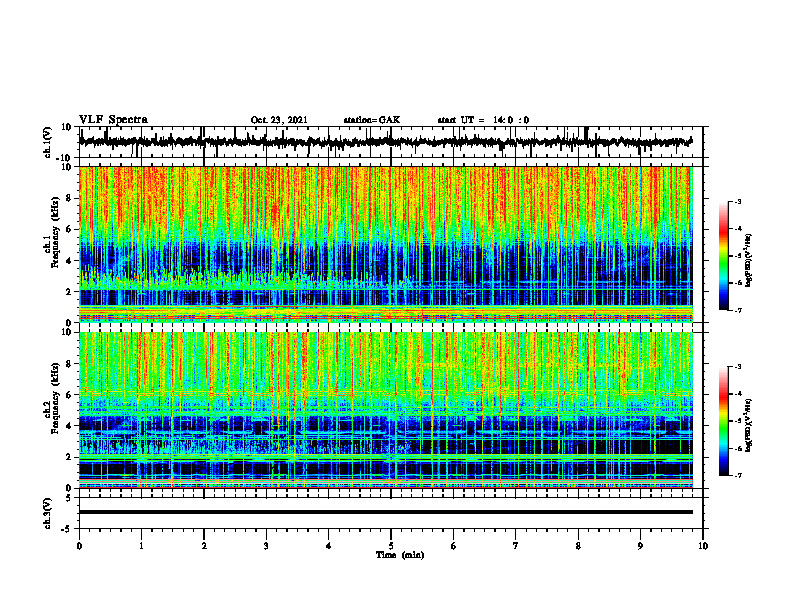Click time axis tick label "6"
Image resolution: width=792 pixels, height=612 pixels.
(454, 546)
